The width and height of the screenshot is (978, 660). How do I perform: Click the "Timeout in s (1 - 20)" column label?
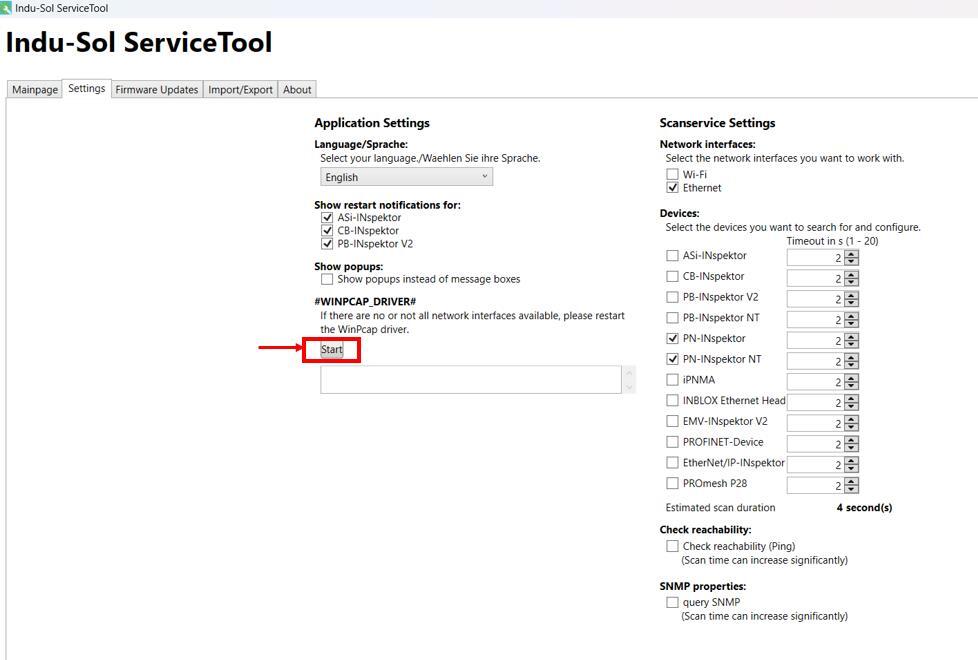pyautogui.click(x=832, y=241)
